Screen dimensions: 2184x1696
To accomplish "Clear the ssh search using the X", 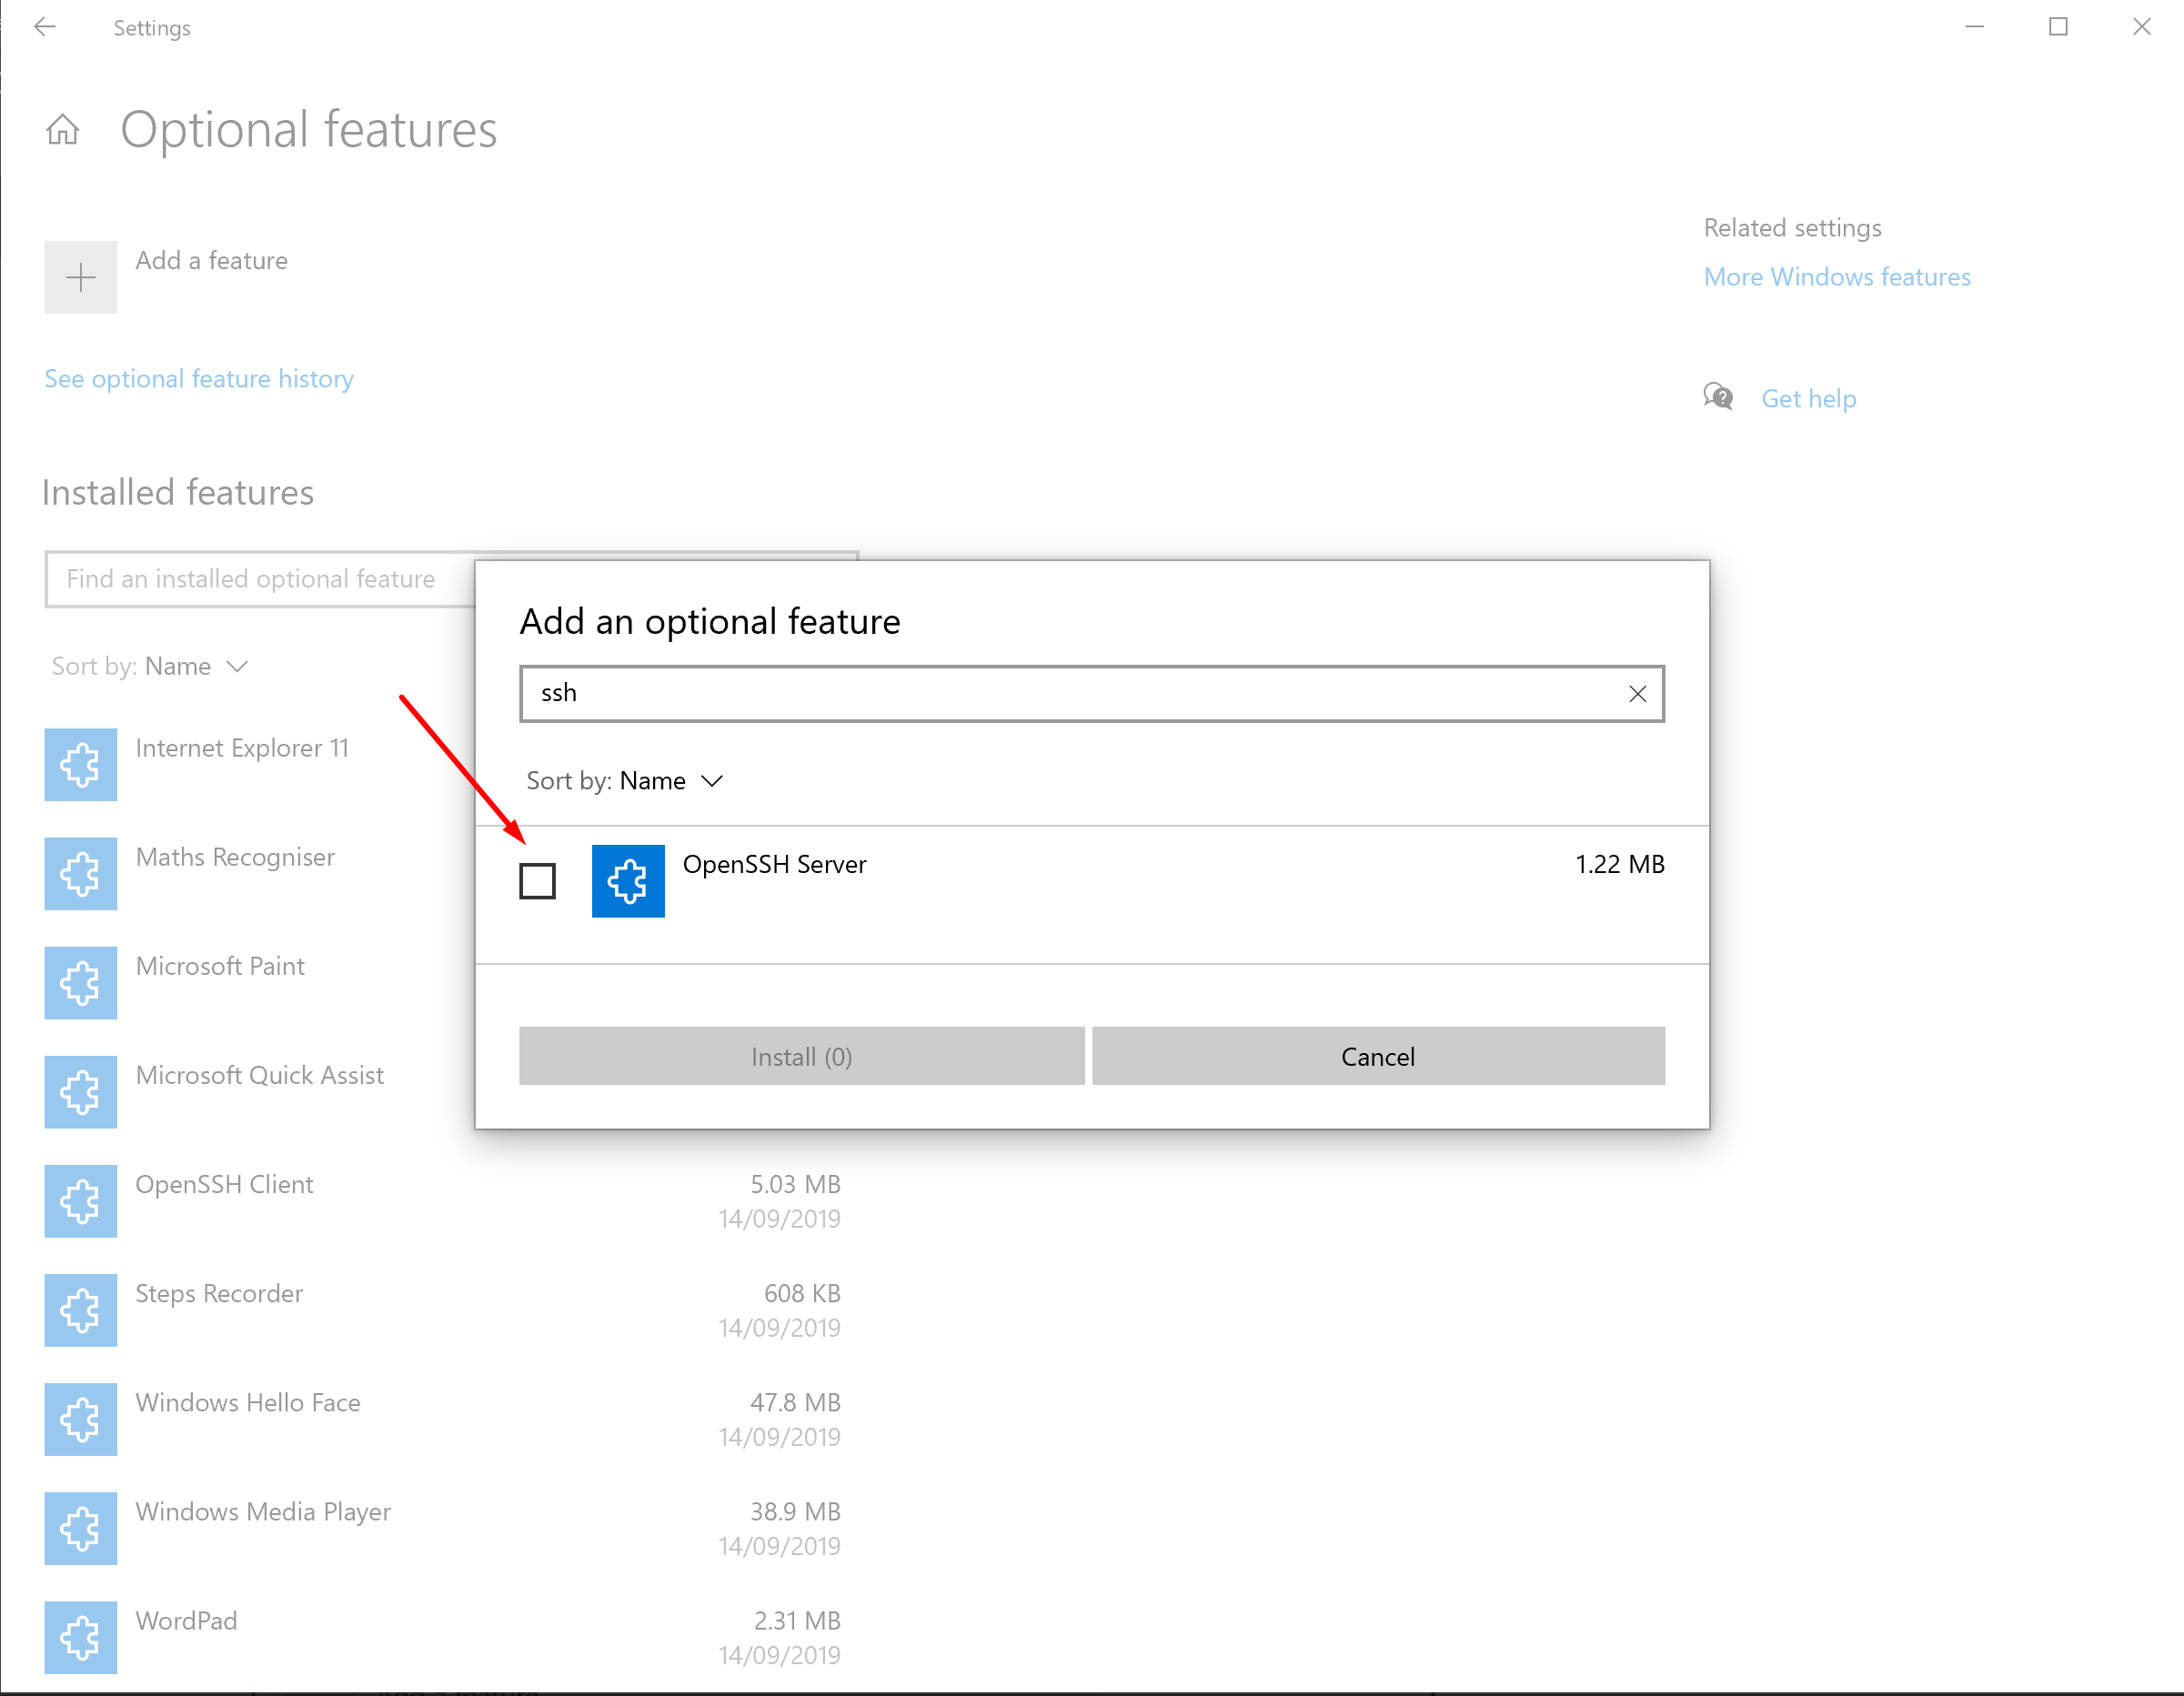I will click(1637, 693).
